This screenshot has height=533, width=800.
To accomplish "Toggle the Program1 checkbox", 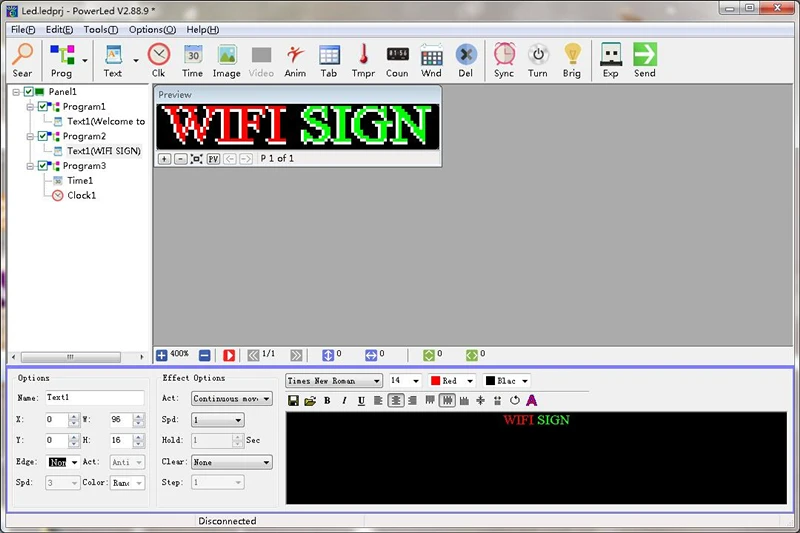I will (43, 107).
